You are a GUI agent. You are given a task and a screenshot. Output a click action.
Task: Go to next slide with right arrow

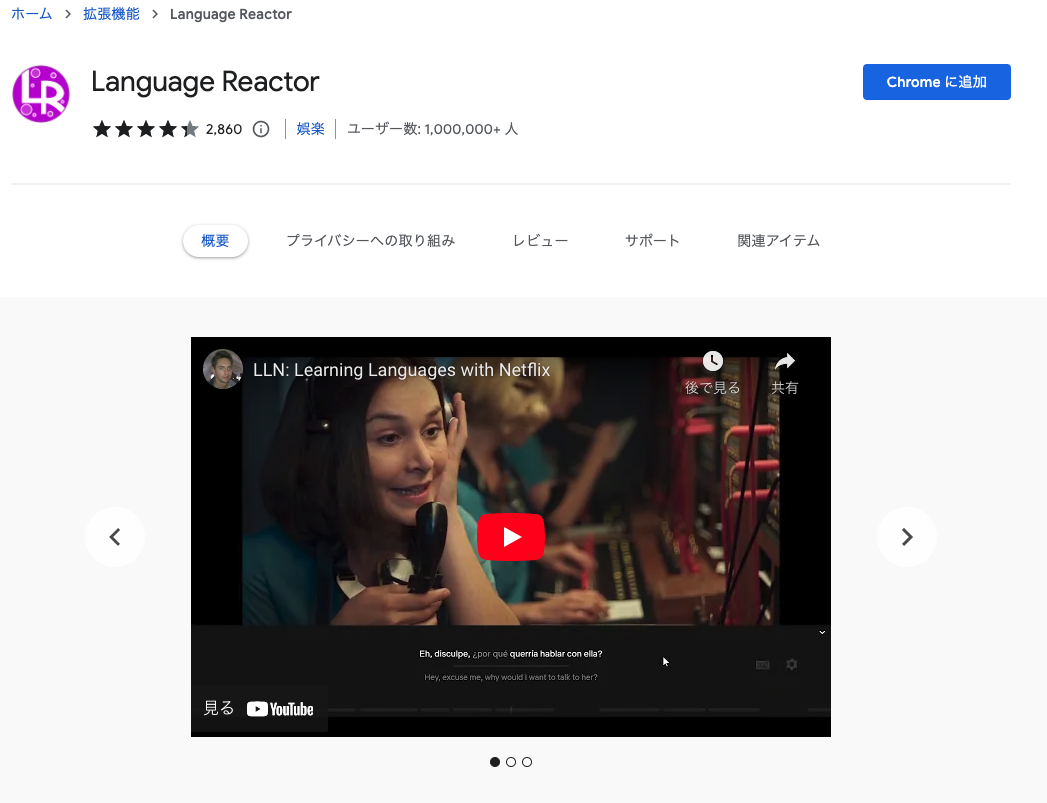coord(907,537)
